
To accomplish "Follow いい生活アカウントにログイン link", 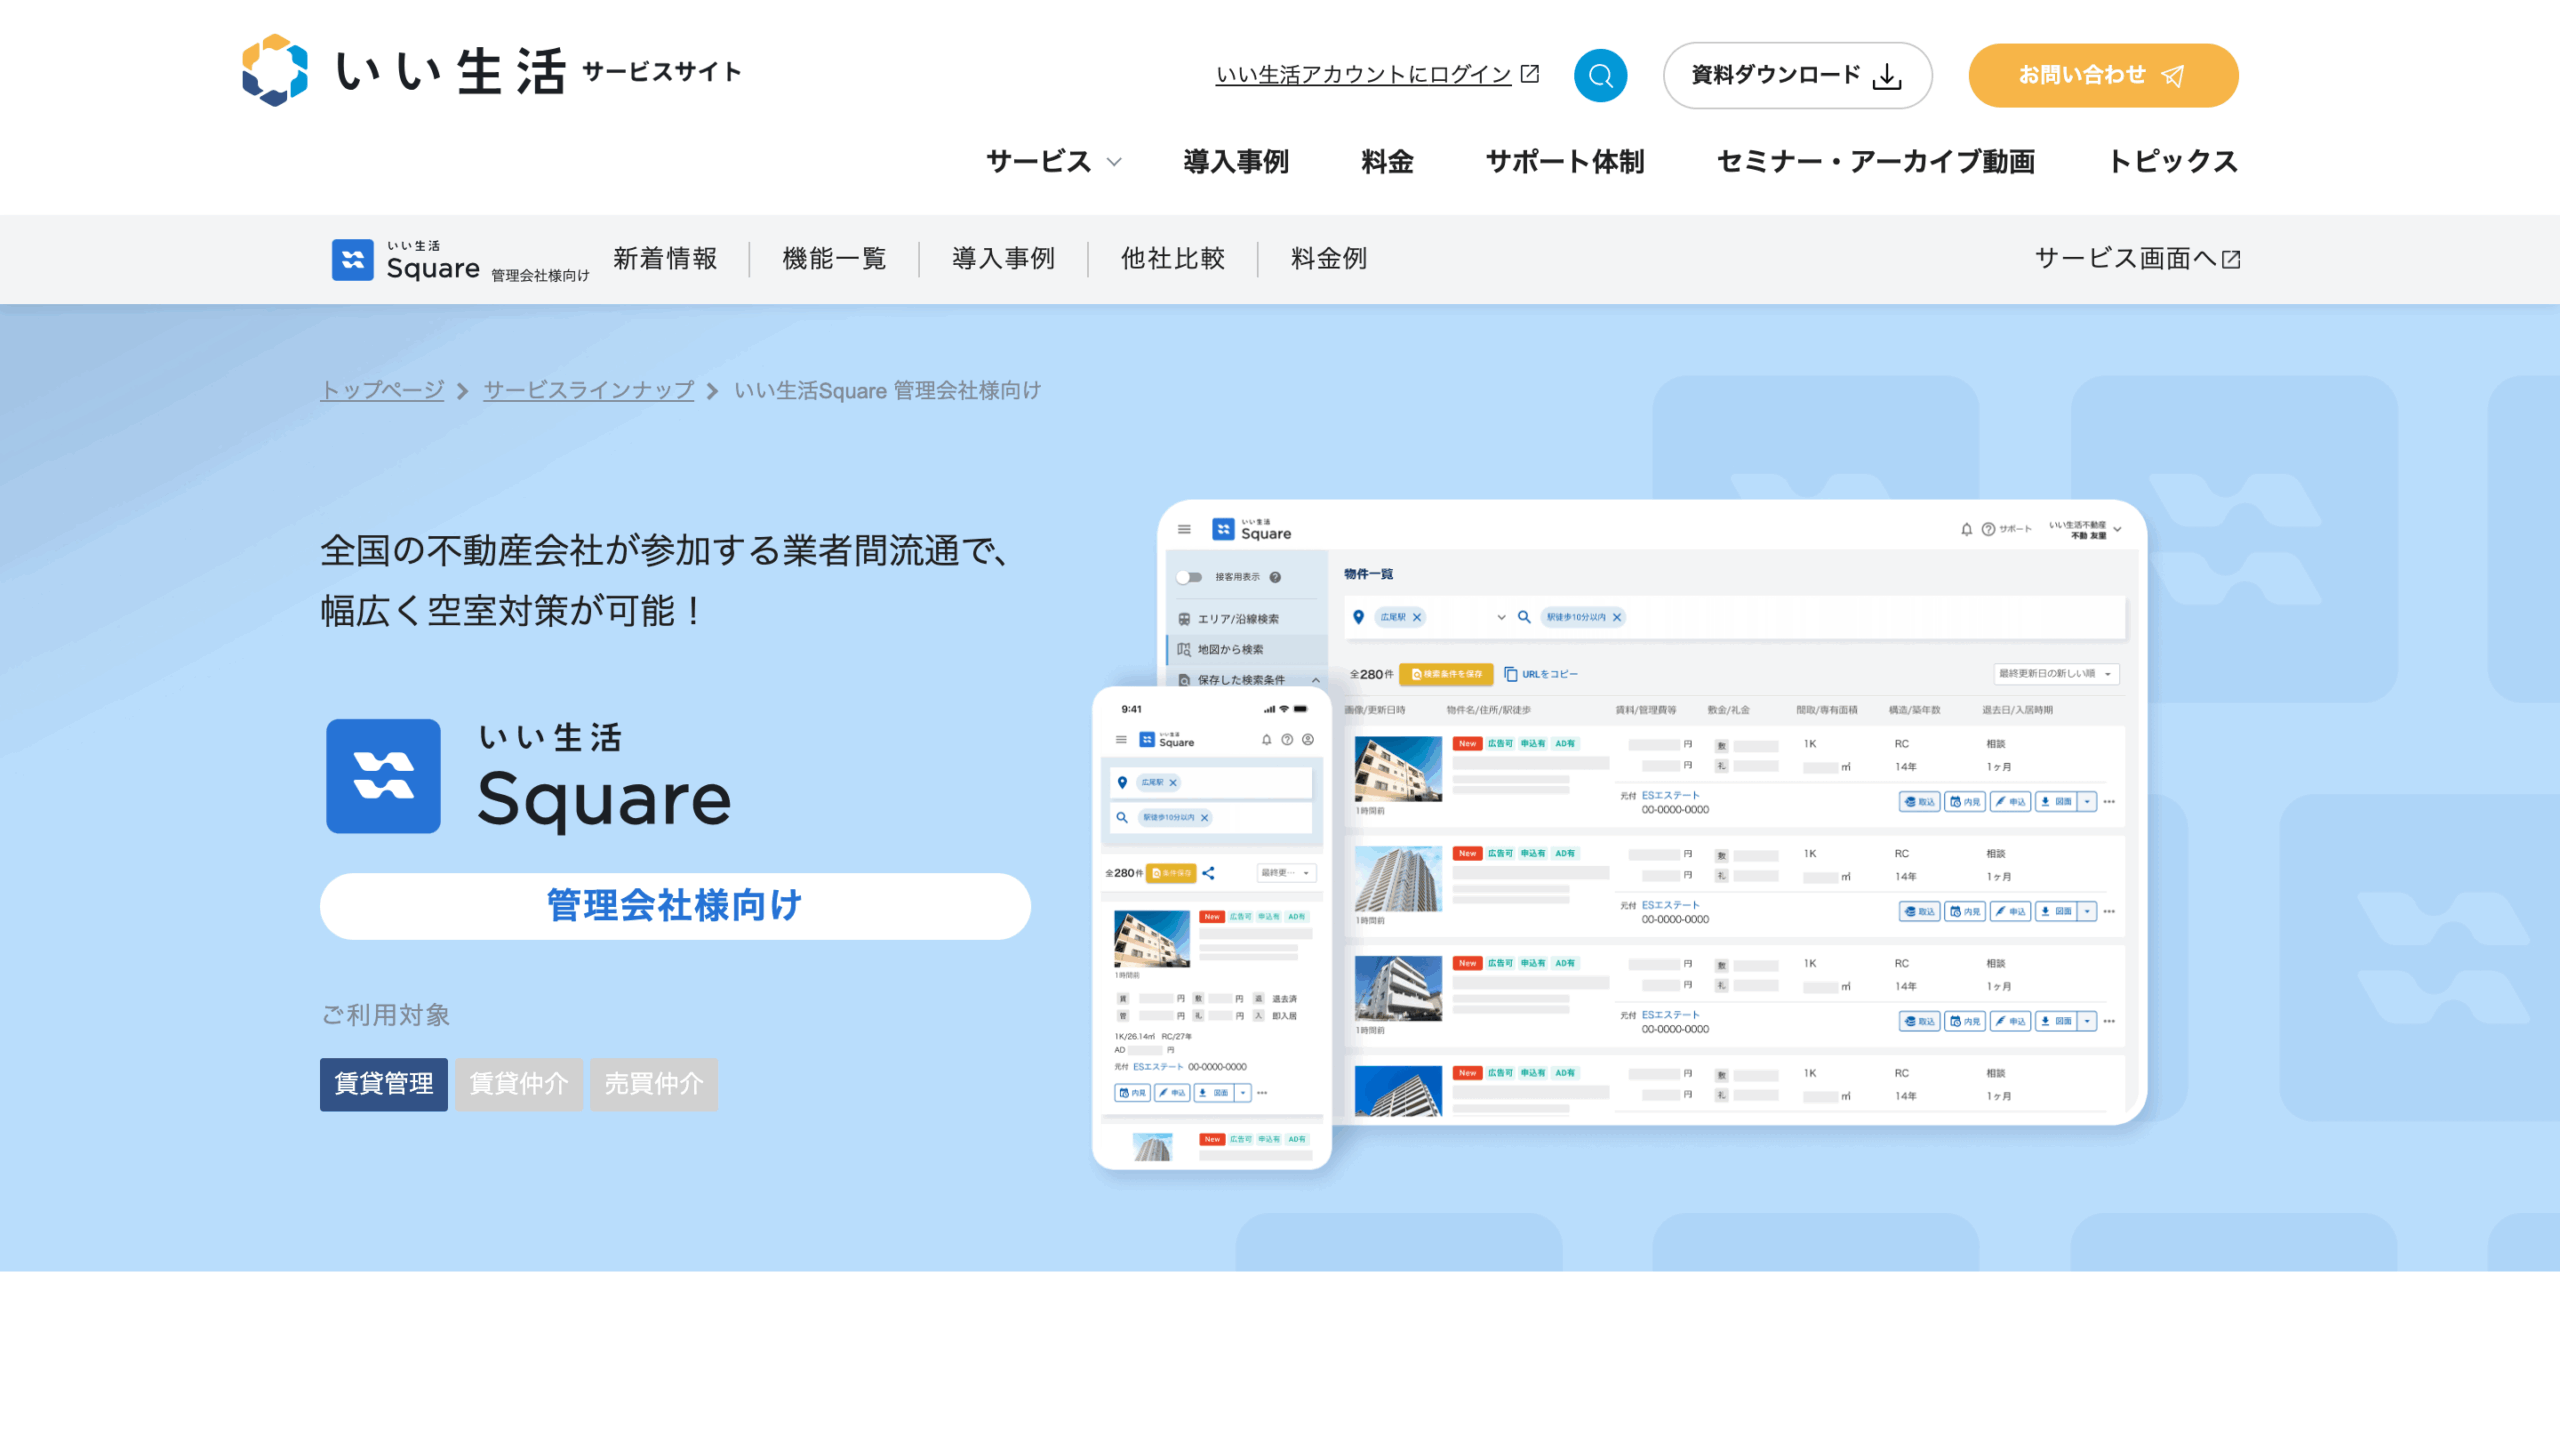I will point(1363,75).
